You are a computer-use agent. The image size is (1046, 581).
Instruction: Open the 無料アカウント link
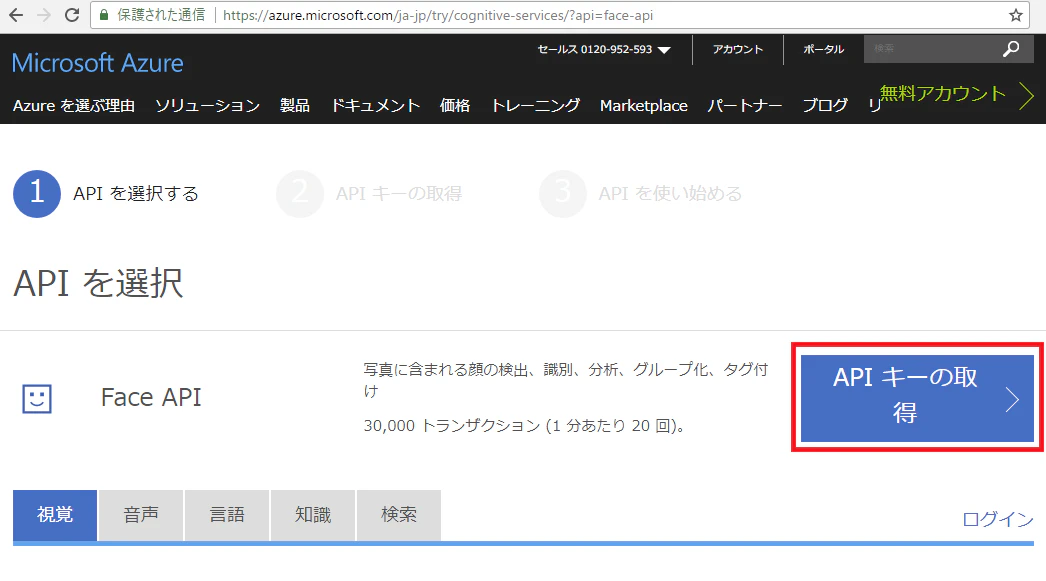click(x=942, y=93)
